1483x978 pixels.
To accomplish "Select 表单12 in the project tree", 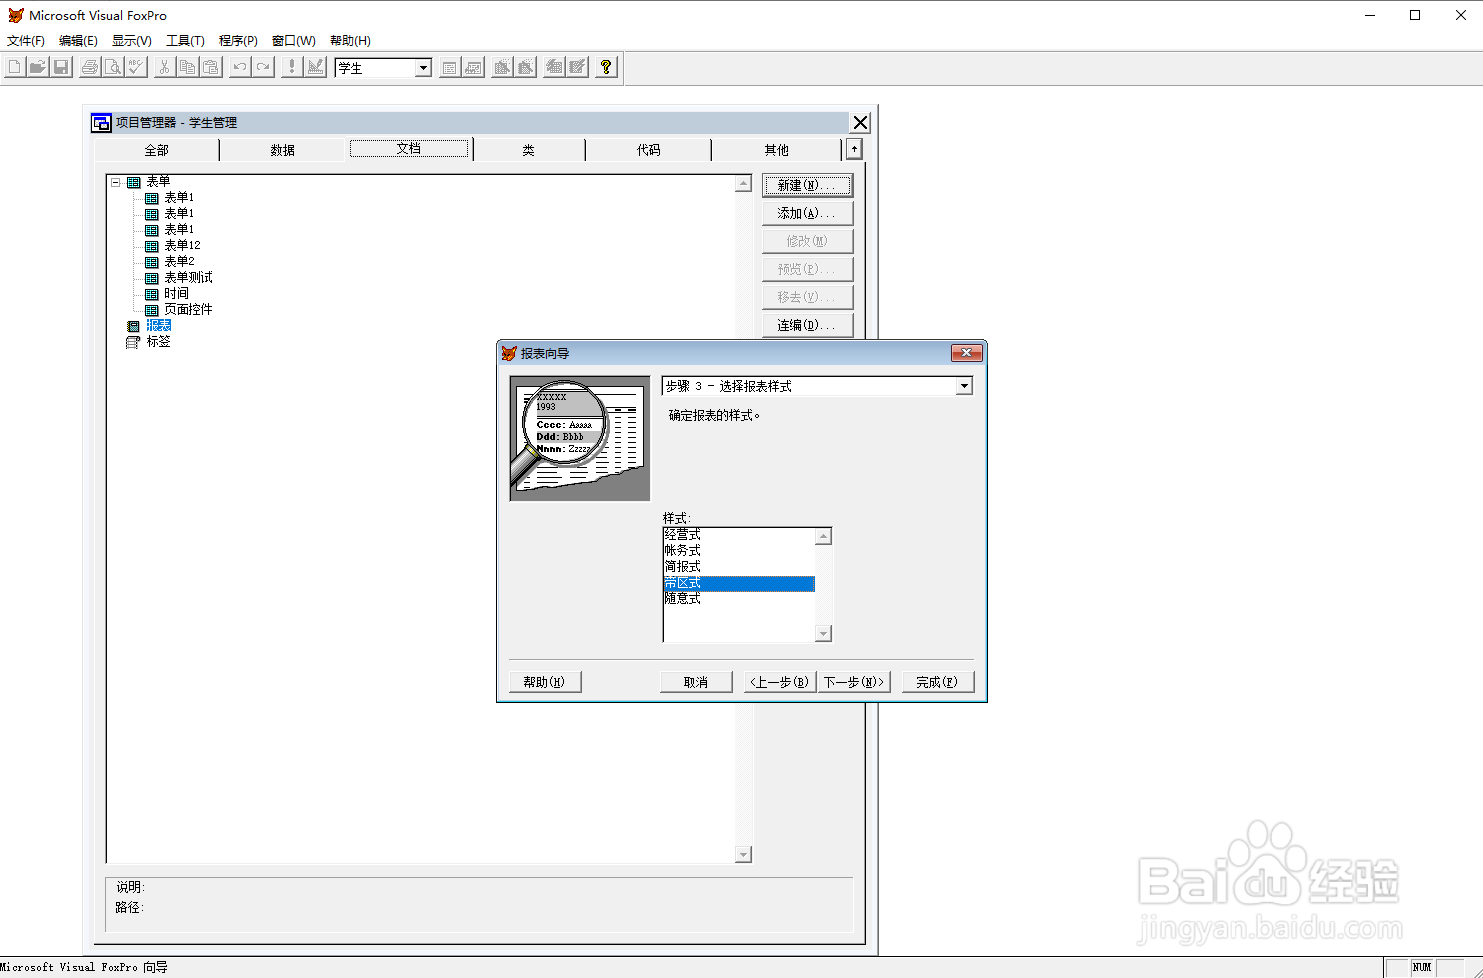I will point(182,245).
